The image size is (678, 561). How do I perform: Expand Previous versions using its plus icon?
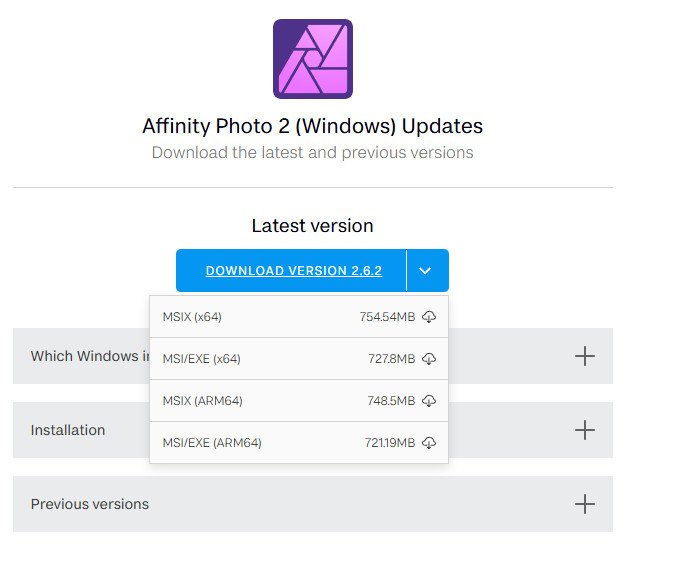(x=585, y=504)
